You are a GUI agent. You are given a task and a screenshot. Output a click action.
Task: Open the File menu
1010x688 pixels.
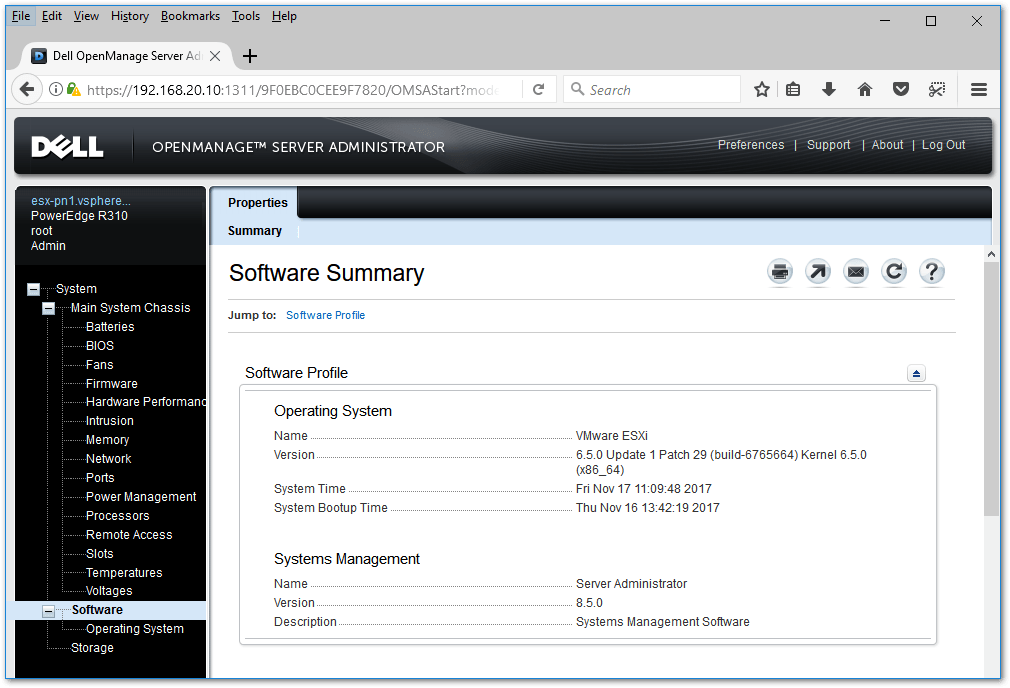click(21, 16)
